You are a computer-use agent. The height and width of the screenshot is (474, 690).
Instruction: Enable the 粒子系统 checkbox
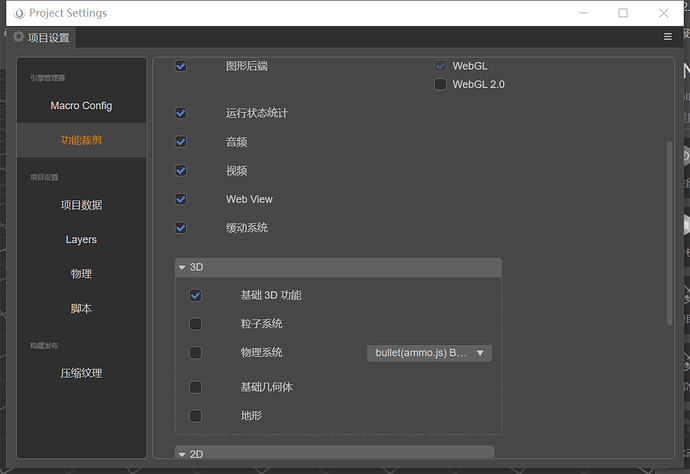coord(195,324)
